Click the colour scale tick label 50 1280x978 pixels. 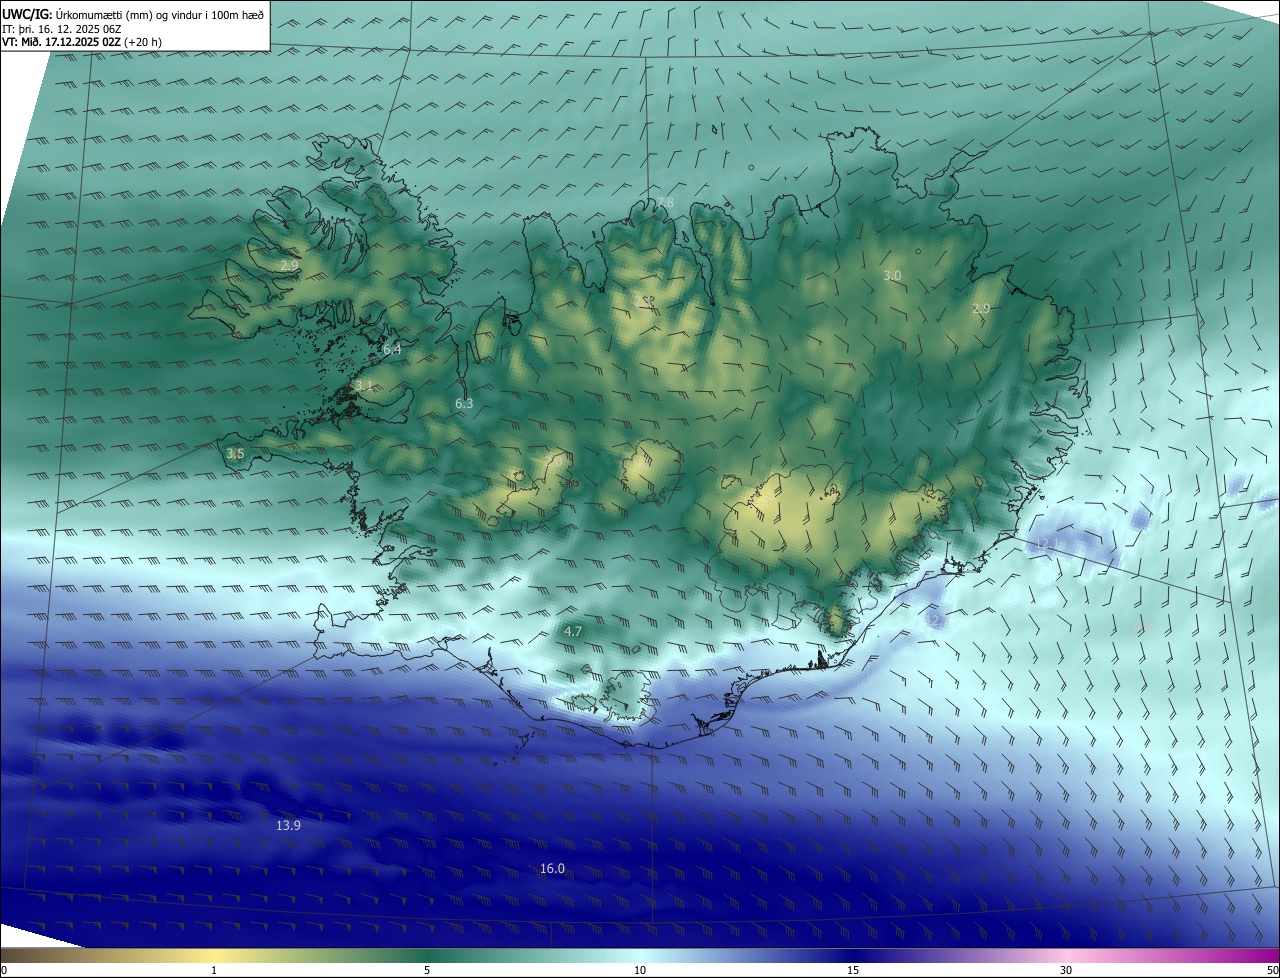(1272, 970)
